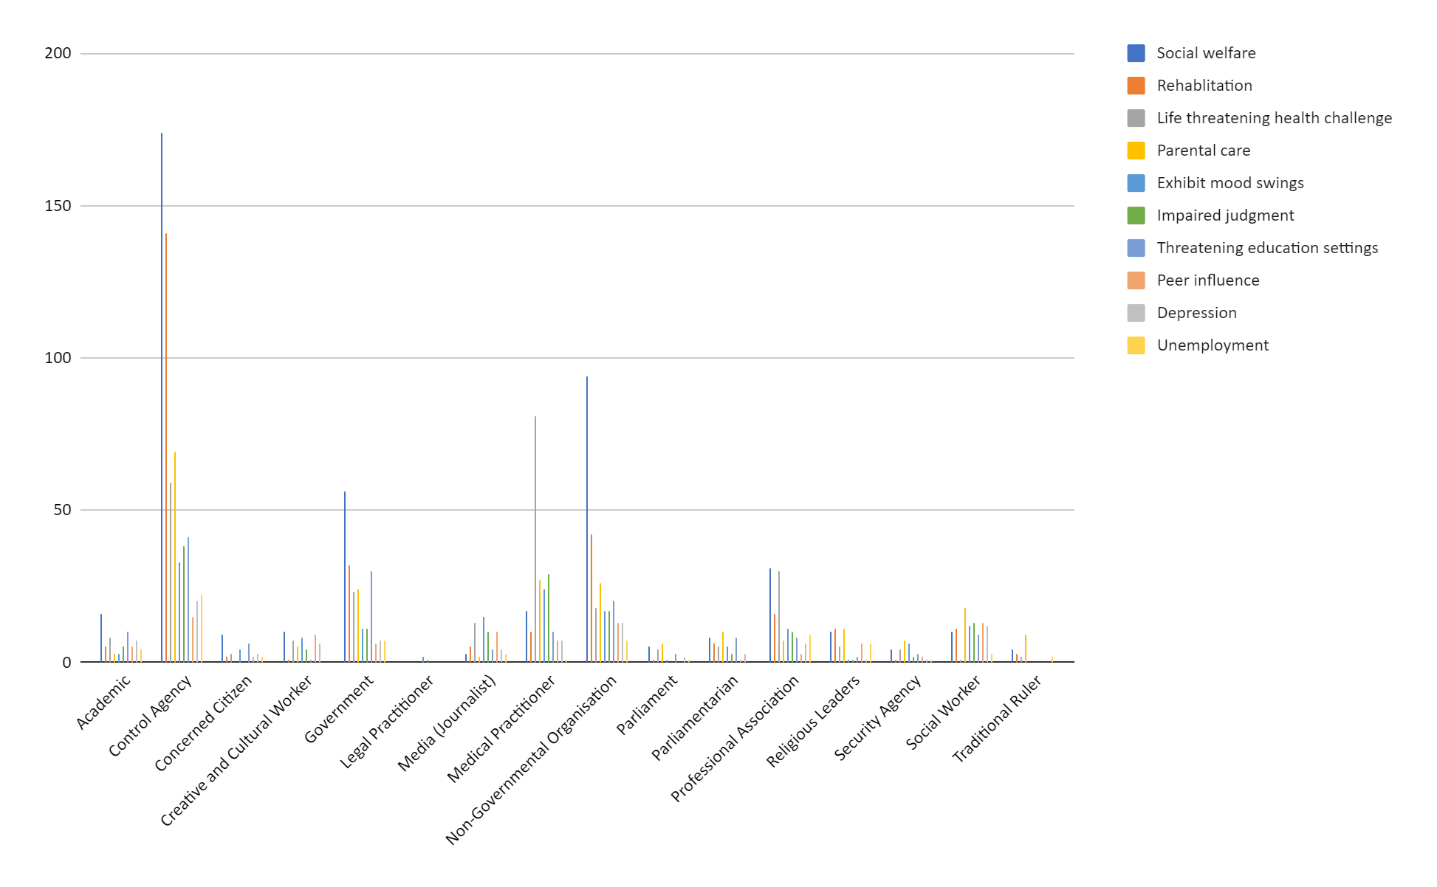Select the Depression legend label
1437x887 pixels.
(1196, 313)
